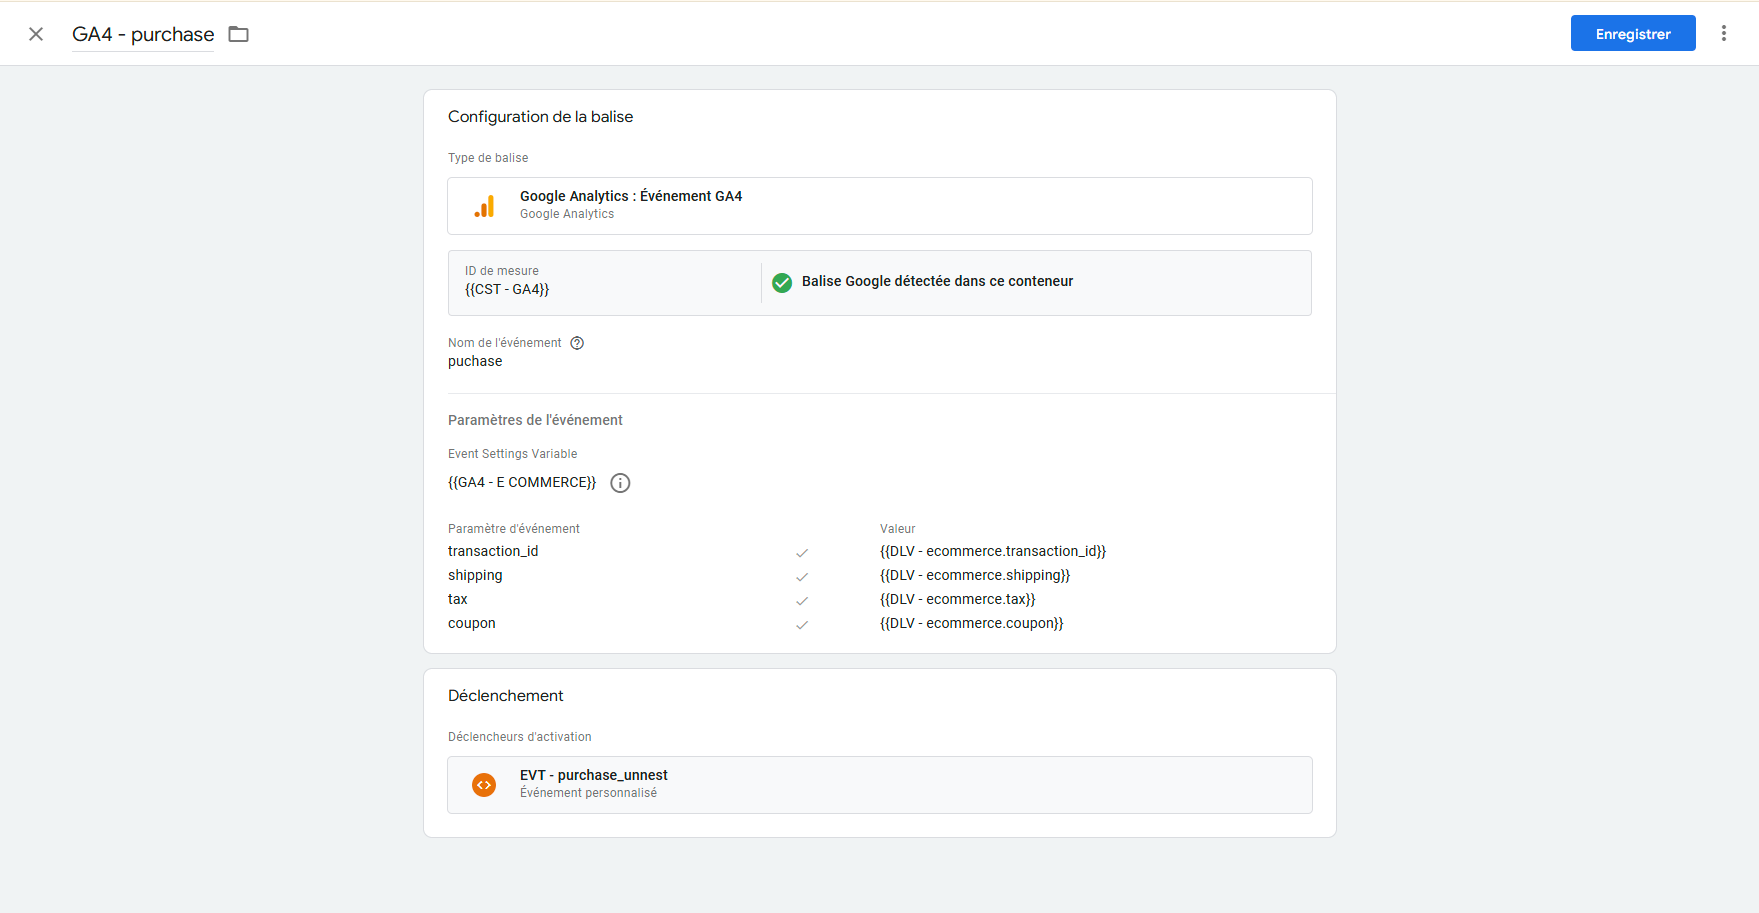Click the coupon parameter name
Screen dimensions: 1759x913
(x=472, y=623)
